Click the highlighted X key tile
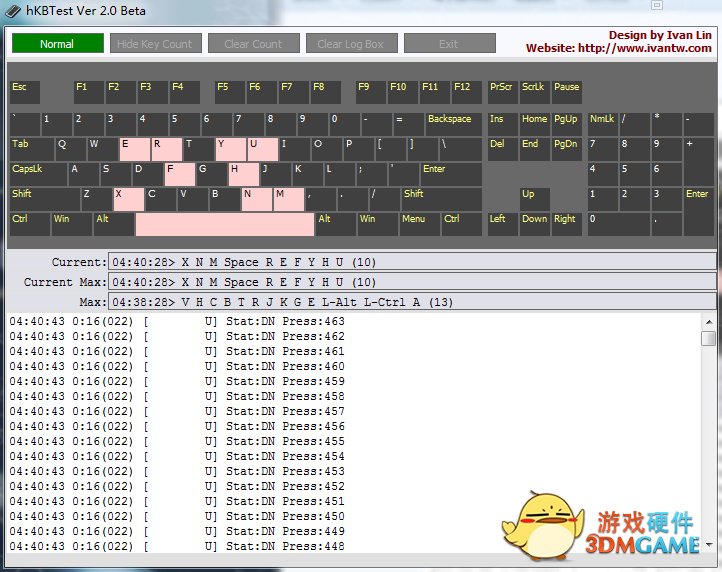The height and width of the screenshot is (572, 722). point(128,199)
